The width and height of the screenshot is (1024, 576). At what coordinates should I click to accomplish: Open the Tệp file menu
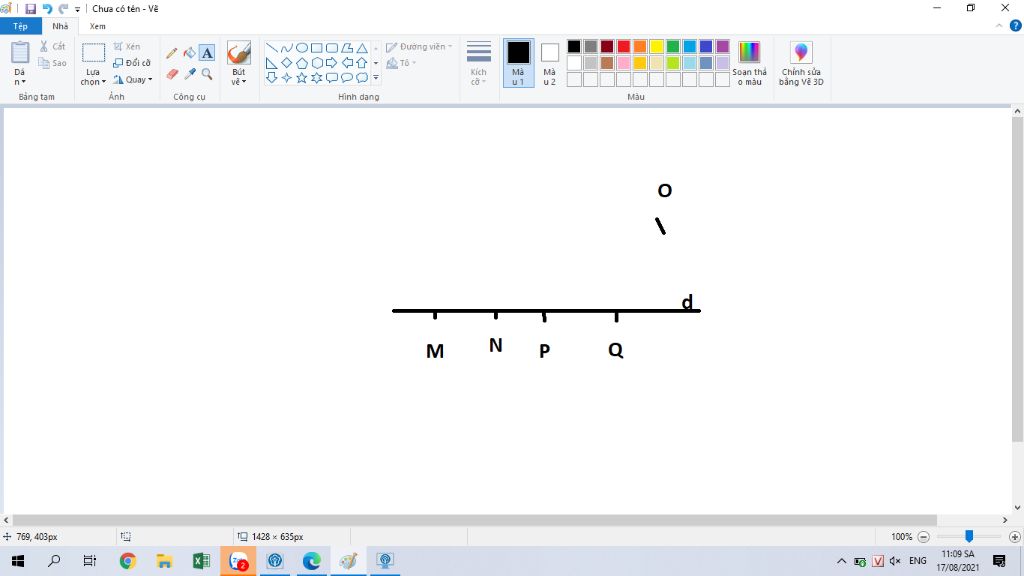pos(21,26)
